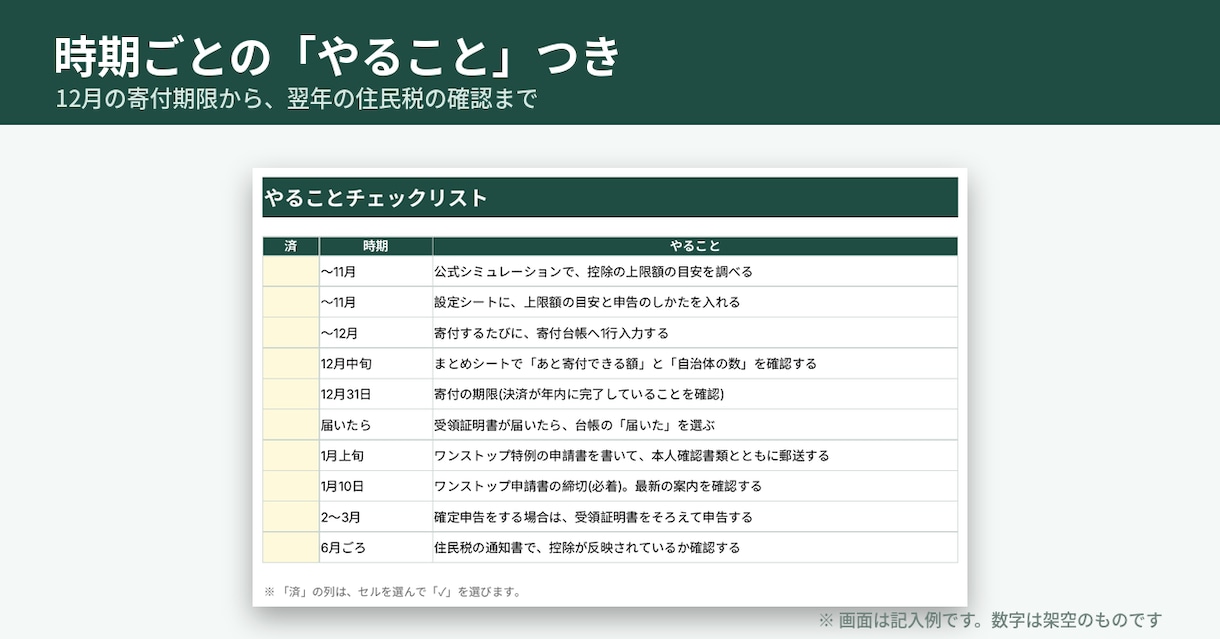
Task: Click the 受領証明書が届いたら task cell
Action: pyautogui.click(x=695, y=425)
